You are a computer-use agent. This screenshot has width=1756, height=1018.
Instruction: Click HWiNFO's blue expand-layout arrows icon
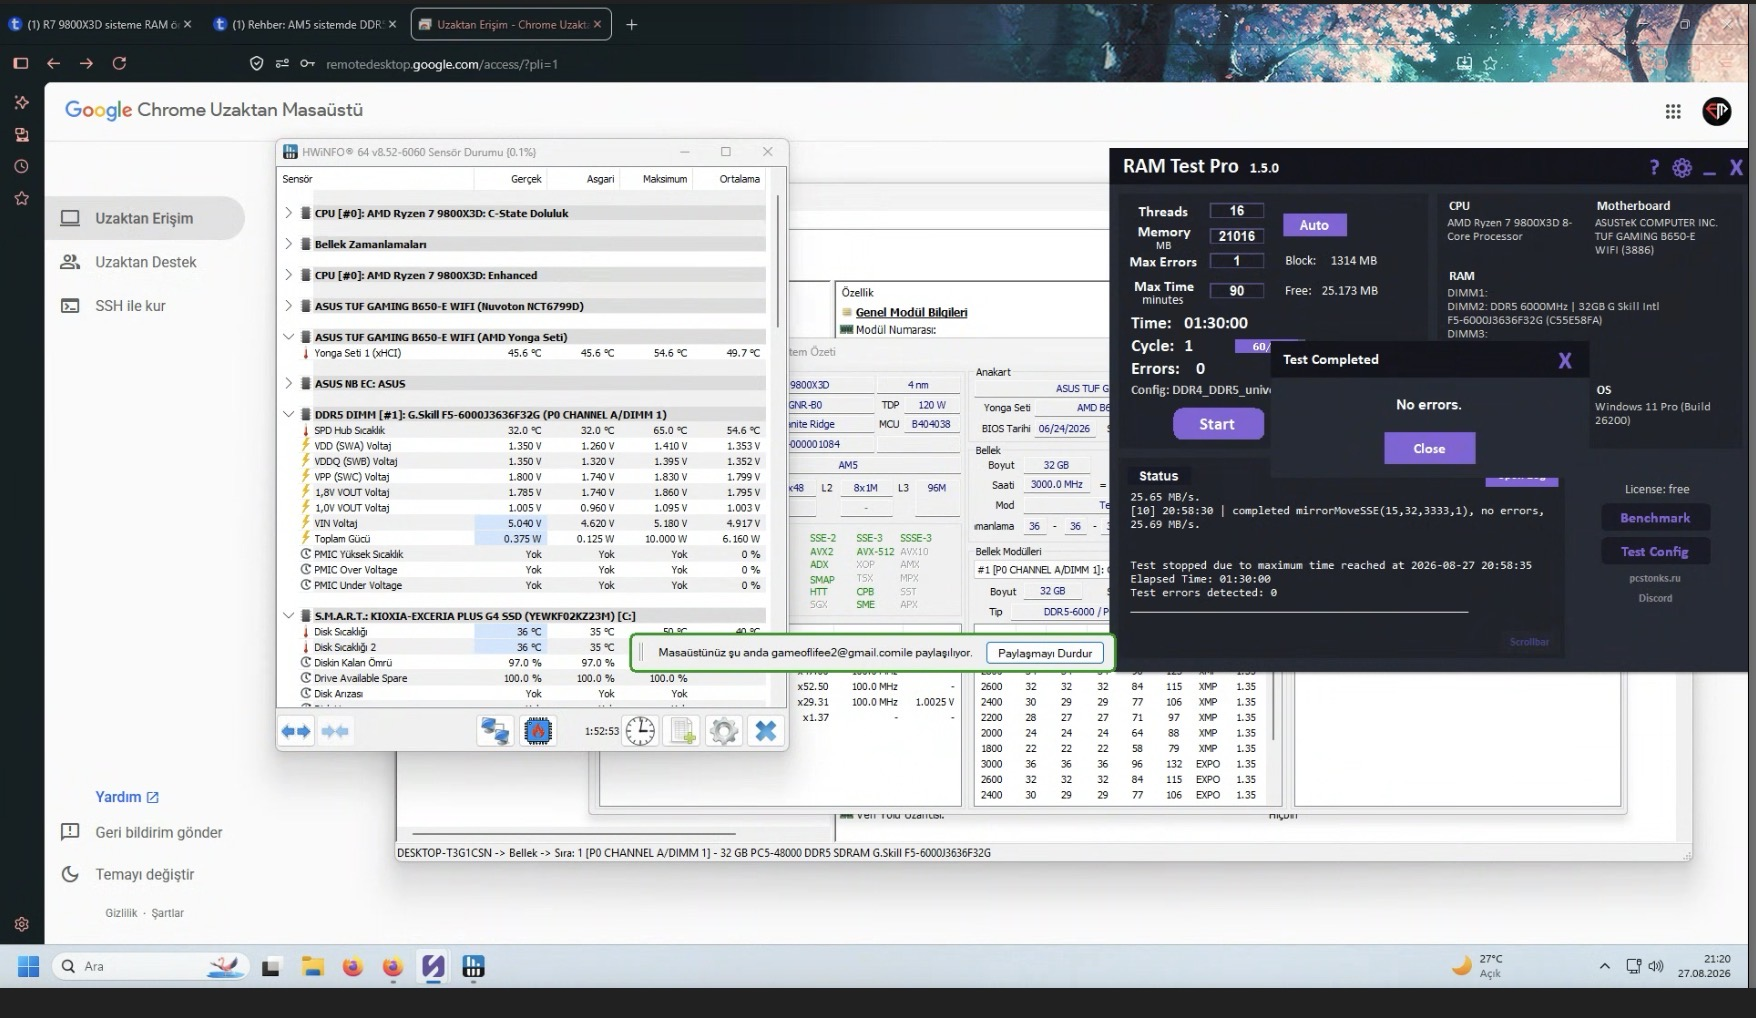(296, 731)
